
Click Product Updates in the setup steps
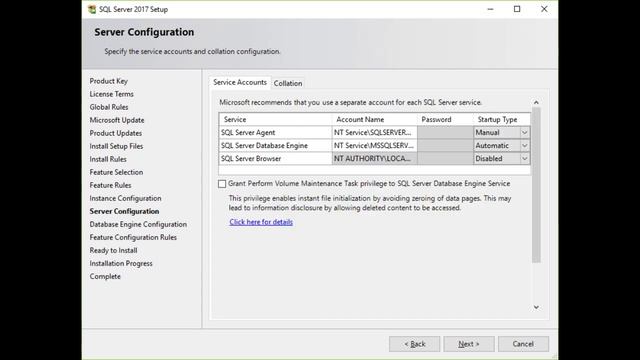point(116,133)
